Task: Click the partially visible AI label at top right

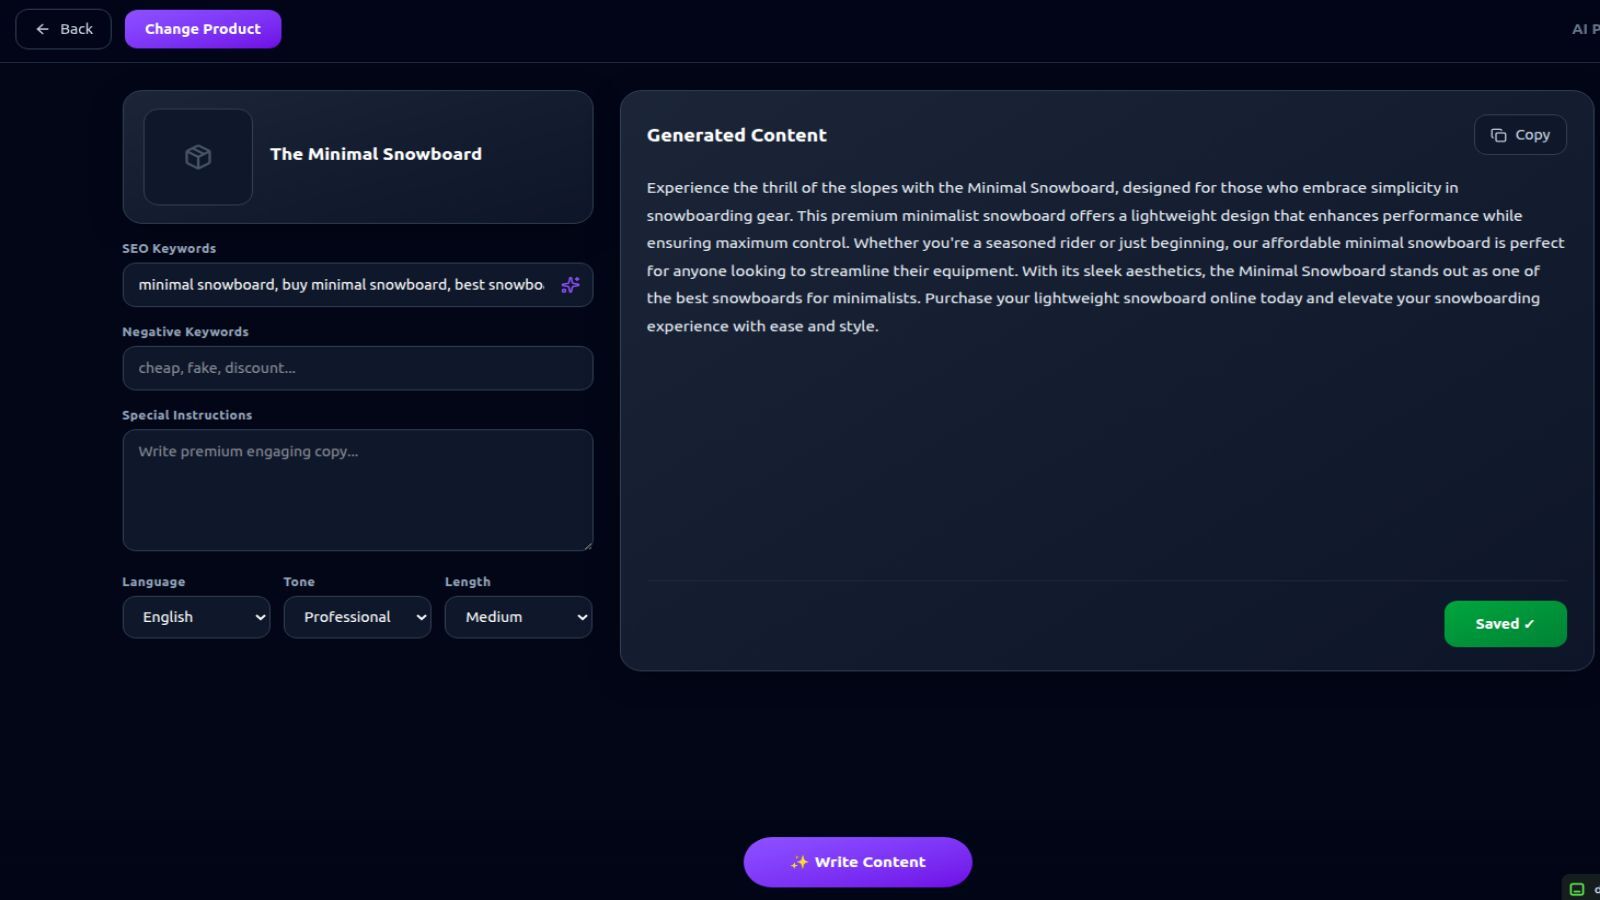Action: pos(1586,29)
